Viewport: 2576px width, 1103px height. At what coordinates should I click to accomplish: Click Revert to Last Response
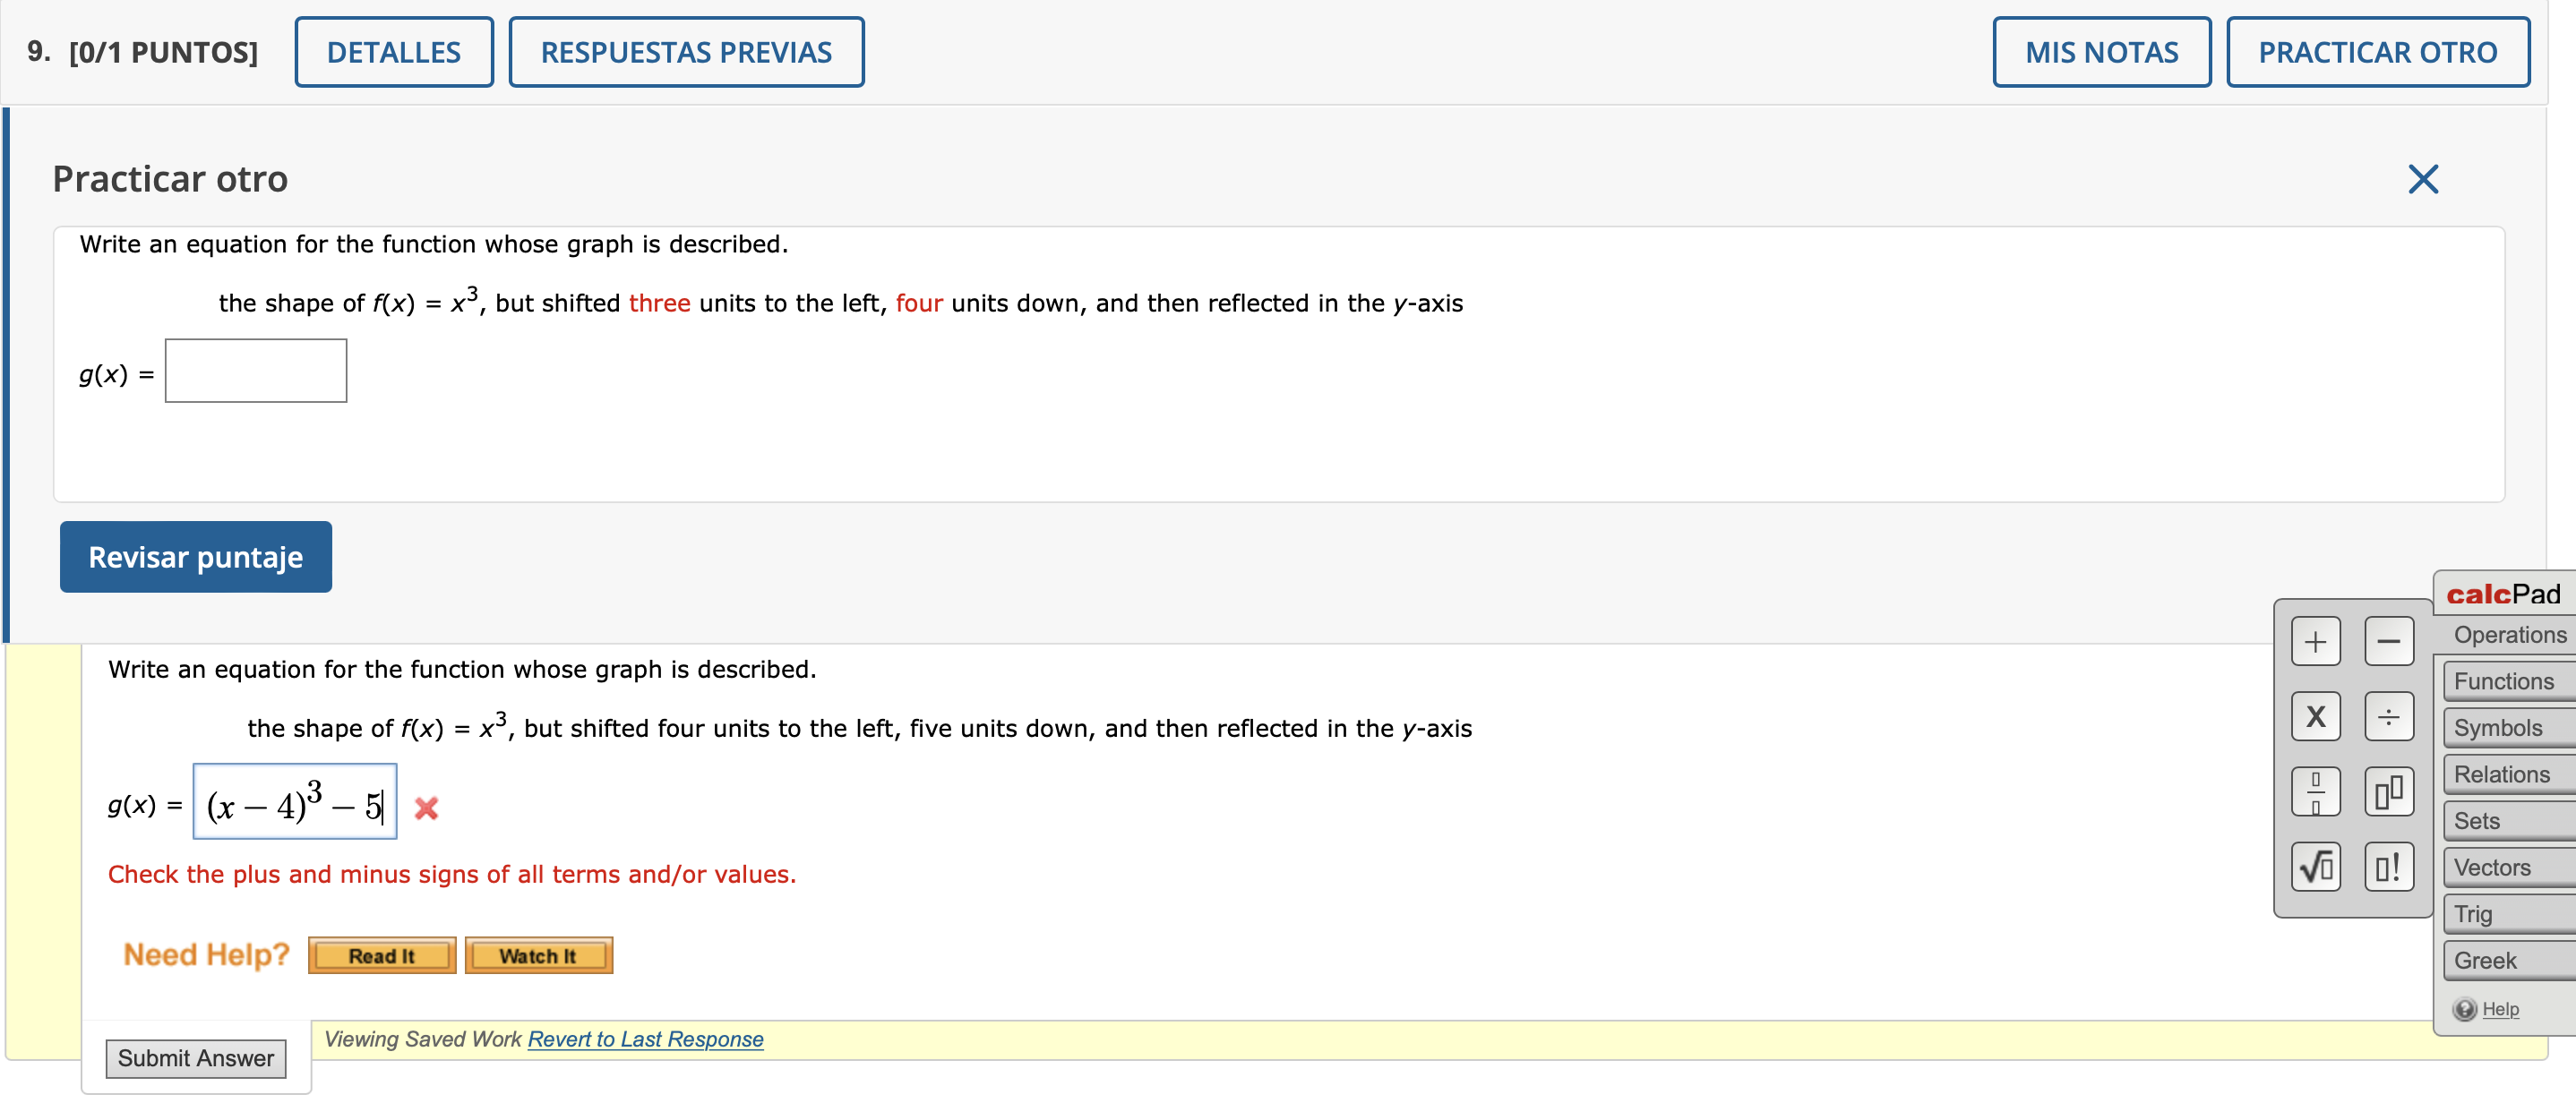(x=645, y=1039)
